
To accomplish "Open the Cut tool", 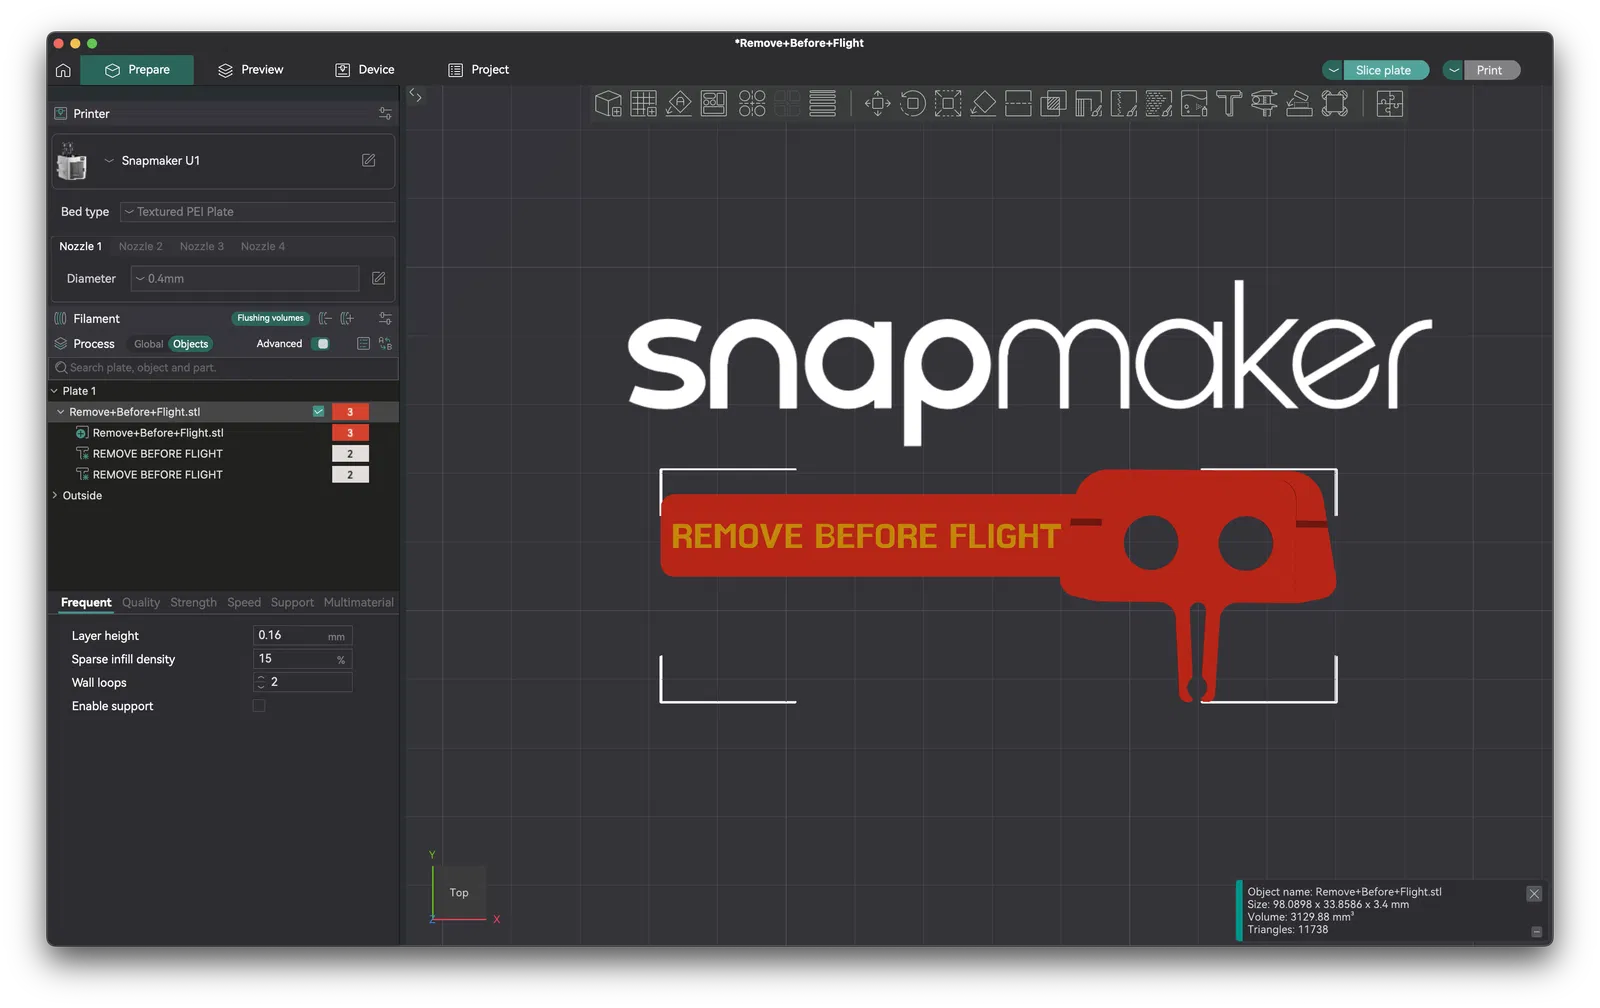I will point(1018,104).
